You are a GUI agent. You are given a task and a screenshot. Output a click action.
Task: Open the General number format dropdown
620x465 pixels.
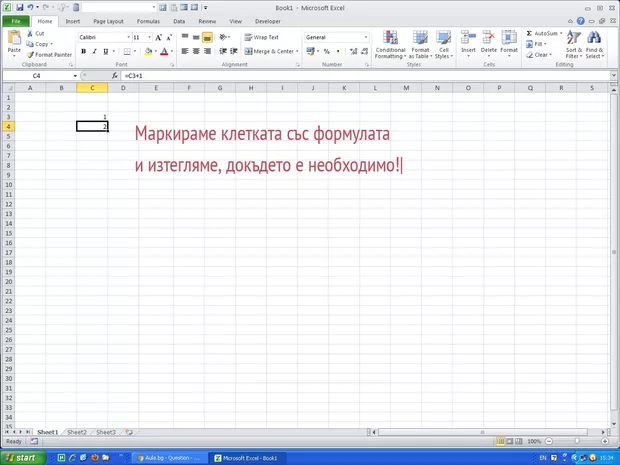click(366, 37)
